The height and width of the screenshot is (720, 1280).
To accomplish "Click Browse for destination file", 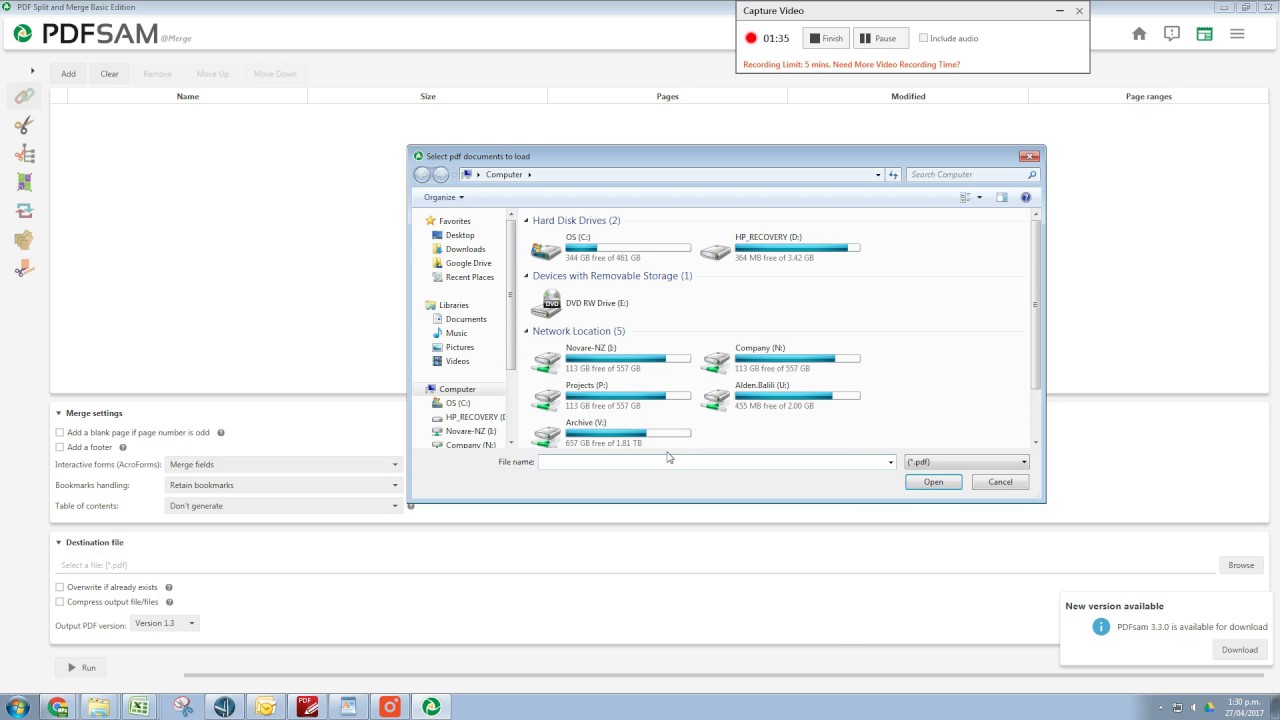I will [x=1241, y=565].
